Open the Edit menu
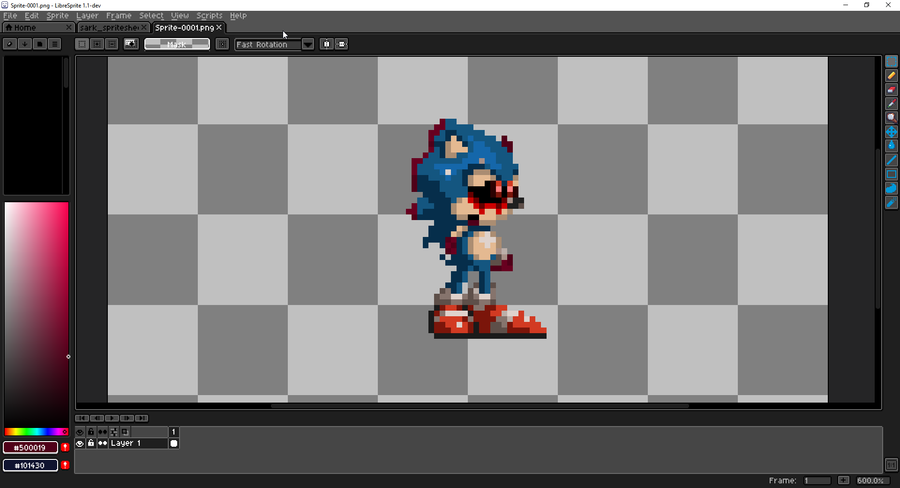 32,16
